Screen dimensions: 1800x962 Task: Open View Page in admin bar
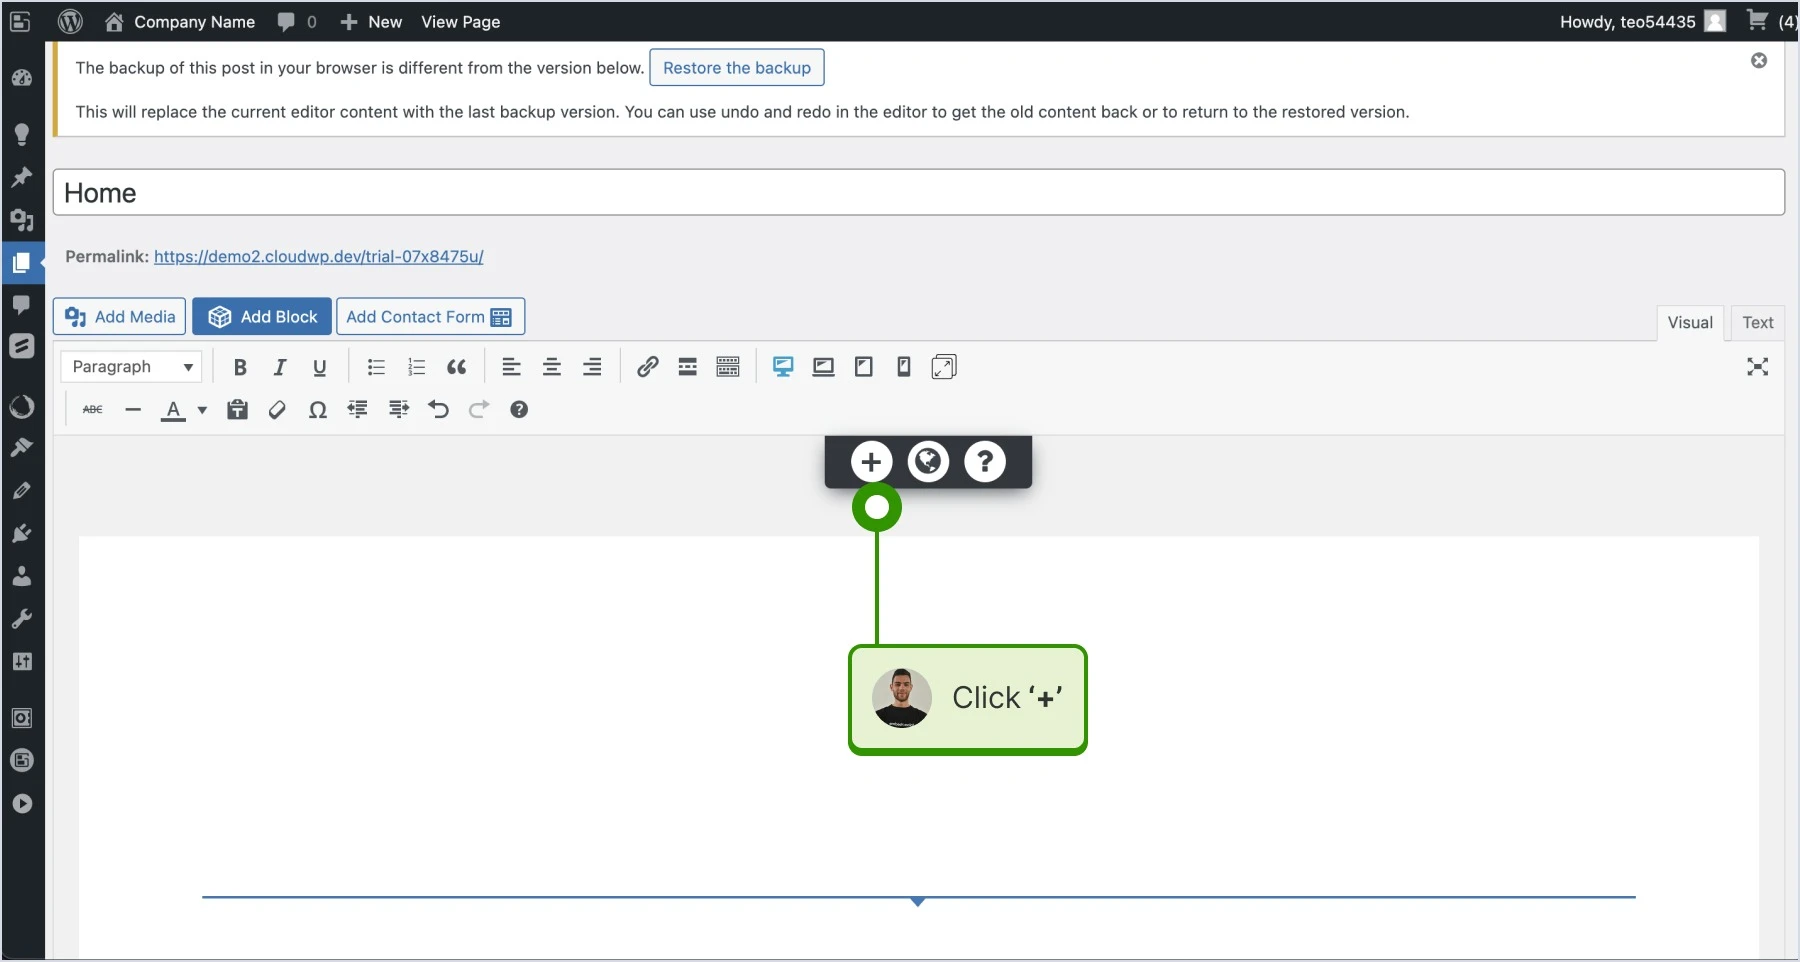tap(461, 22)
